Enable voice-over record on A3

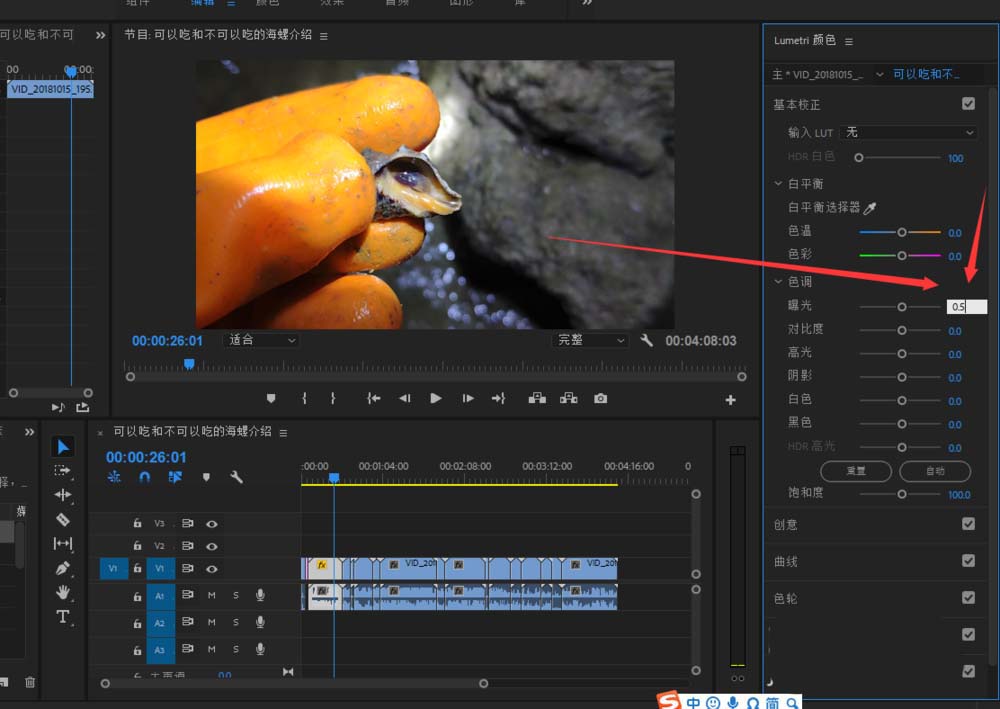point(260,649)
